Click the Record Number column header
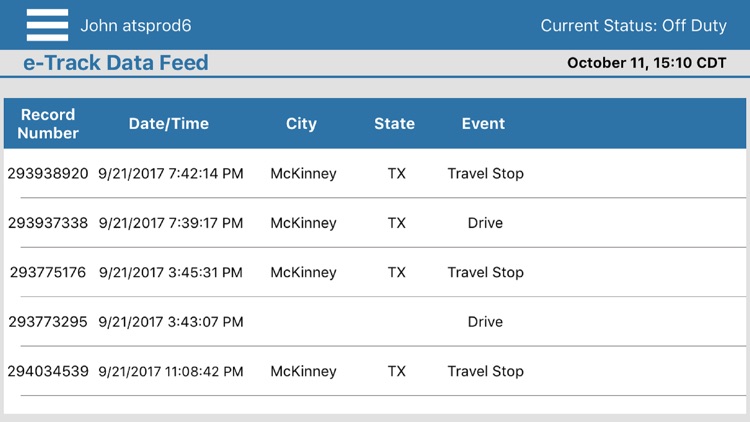Image resolution: width=750 pixels, height=422 pixels. (x=48, y=123)
